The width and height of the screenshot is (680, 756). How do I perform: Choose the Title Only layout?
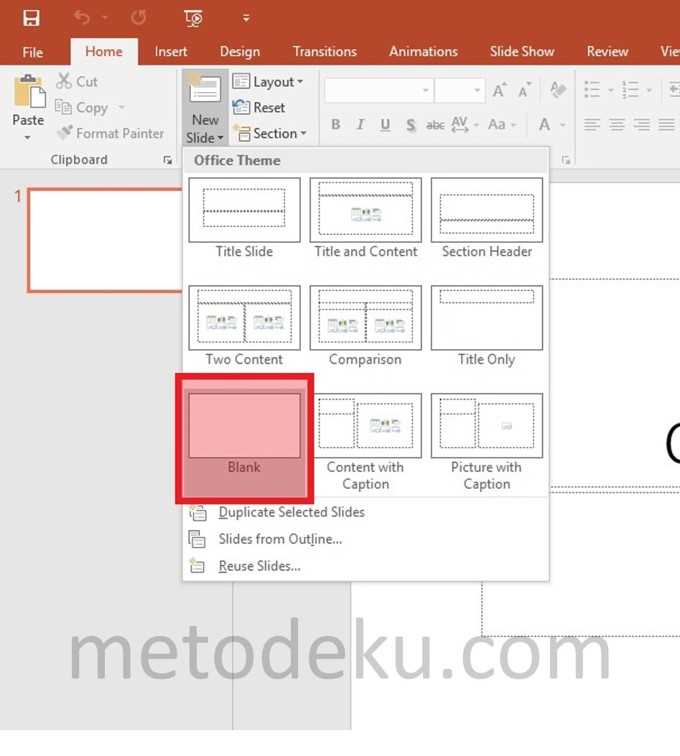[487, 326]
